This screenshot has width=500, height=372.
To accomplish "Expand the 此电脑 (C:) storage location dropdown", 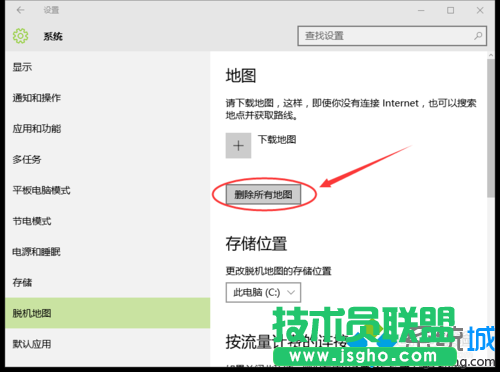I will pos(263,292).
